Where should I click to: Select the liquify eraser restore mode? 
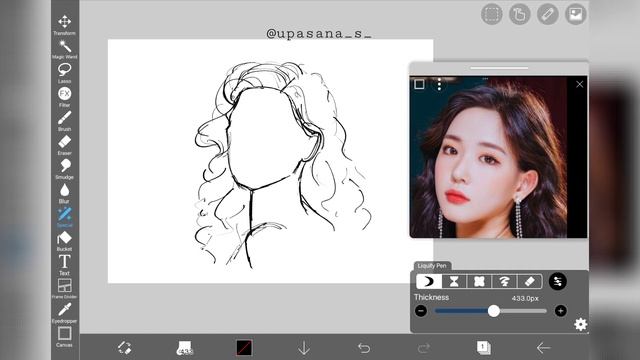click(x=529, y=281)
